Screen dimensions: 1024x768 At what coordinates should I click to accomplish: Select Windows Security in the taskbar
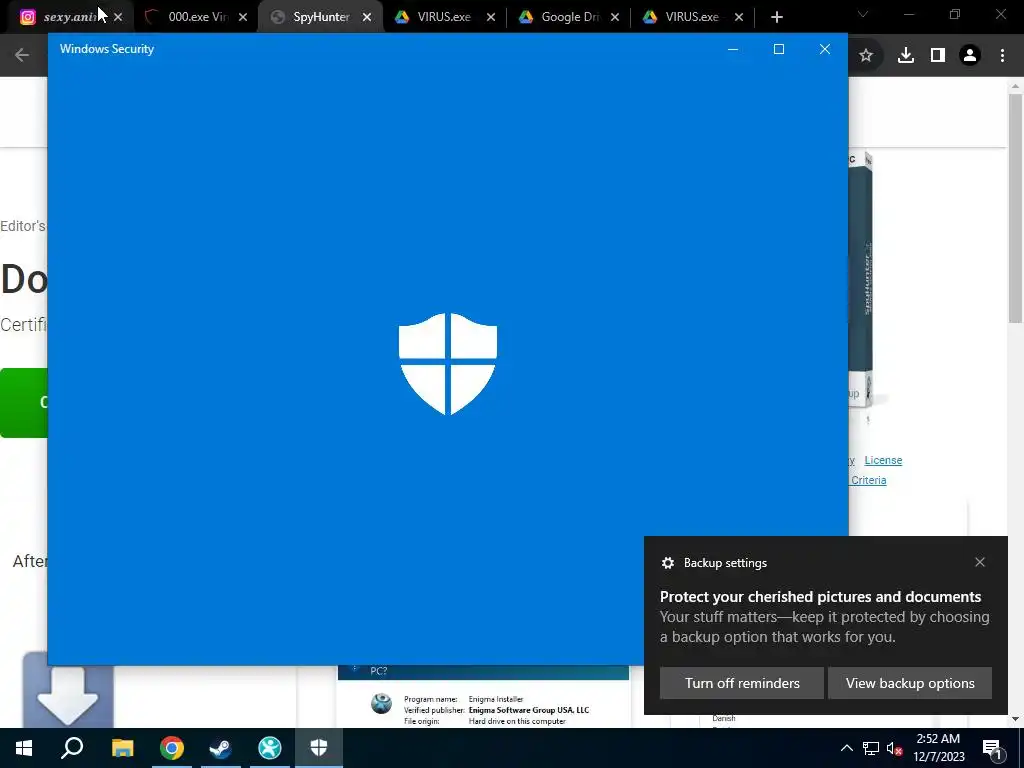pos(319,748)
